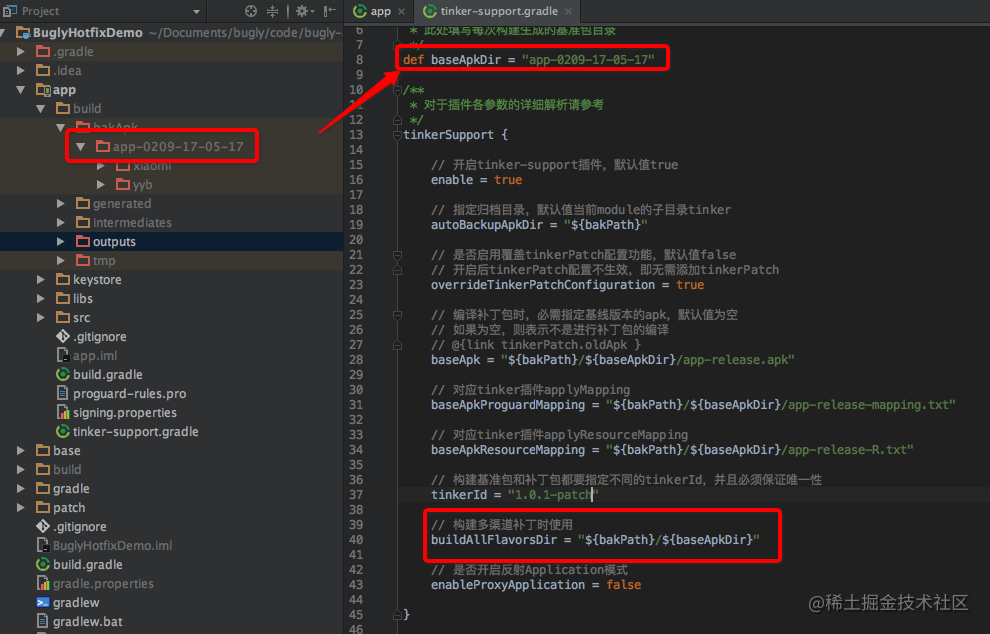Click line number 28 in the gutter
Viewport: 990px width, 634px height.
click(356, 360)
